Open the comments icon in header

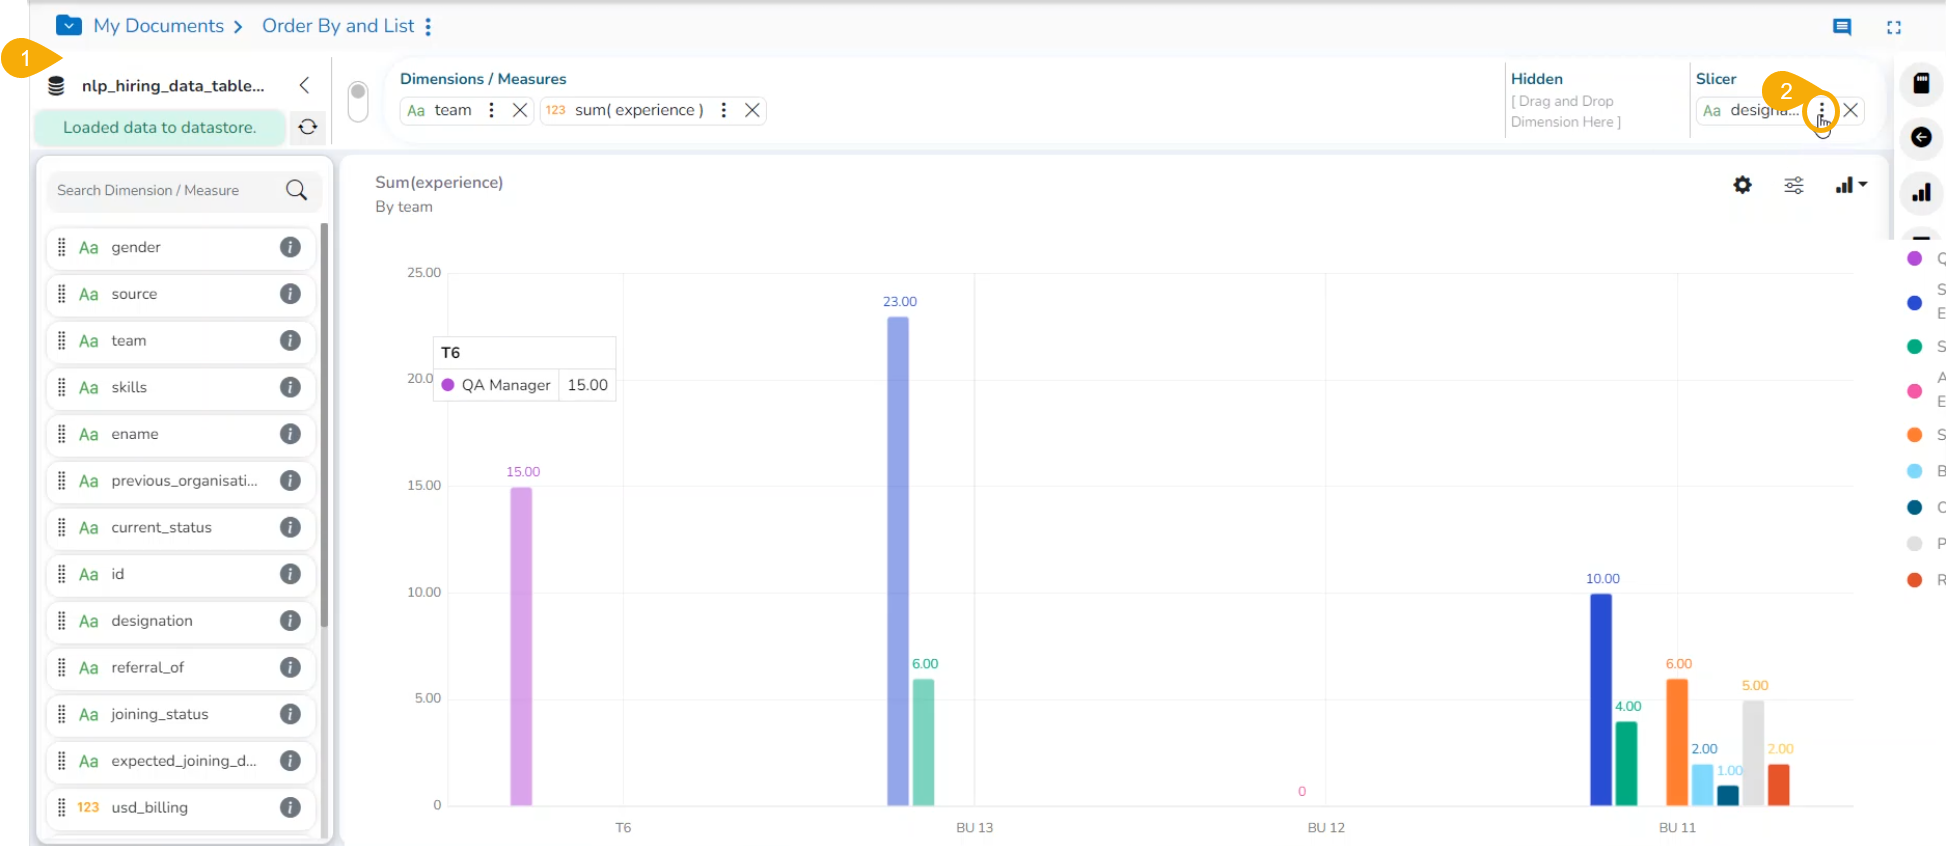(1841, 27)
